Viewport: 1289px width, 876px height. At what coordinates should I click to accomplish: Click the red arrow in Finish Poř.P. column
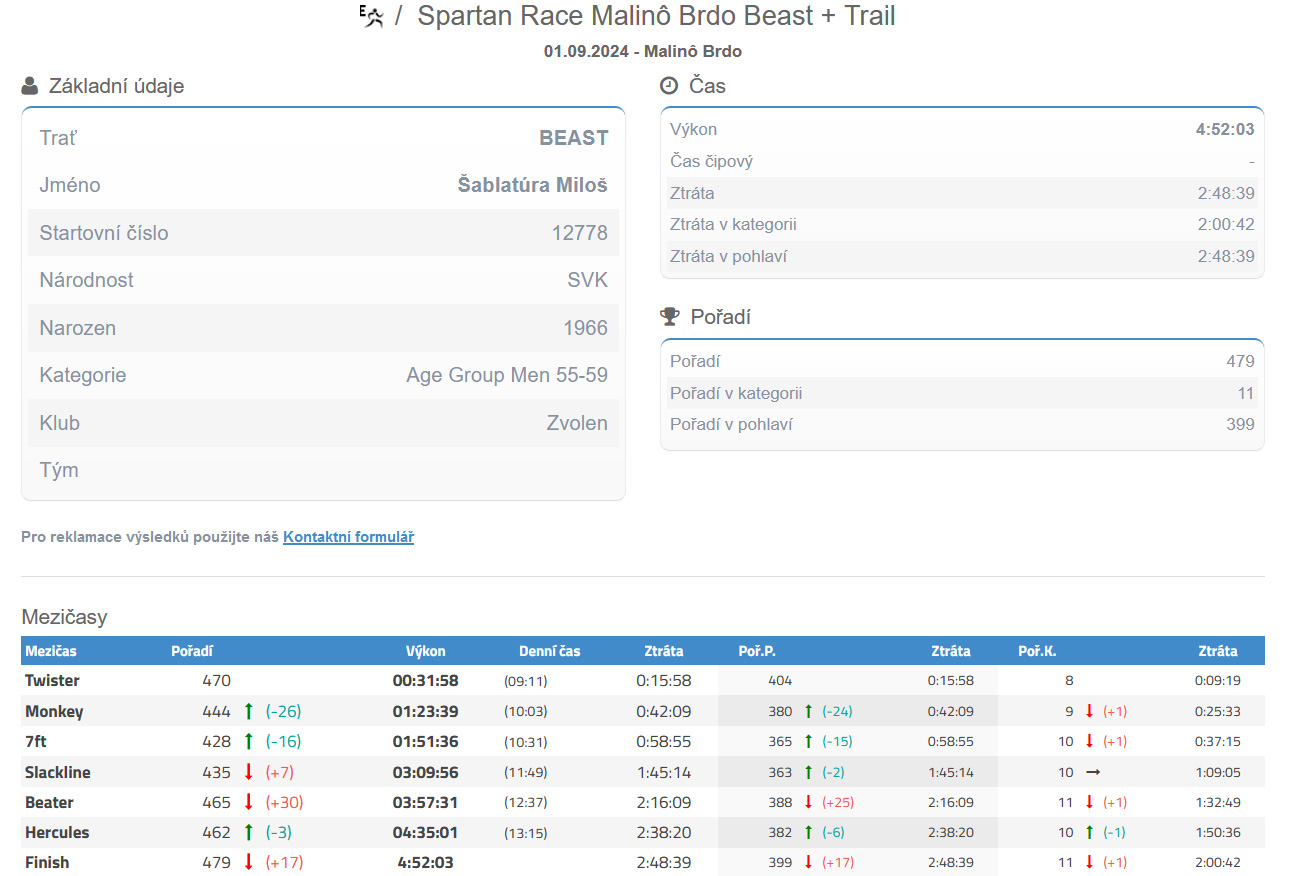[808, 862]
